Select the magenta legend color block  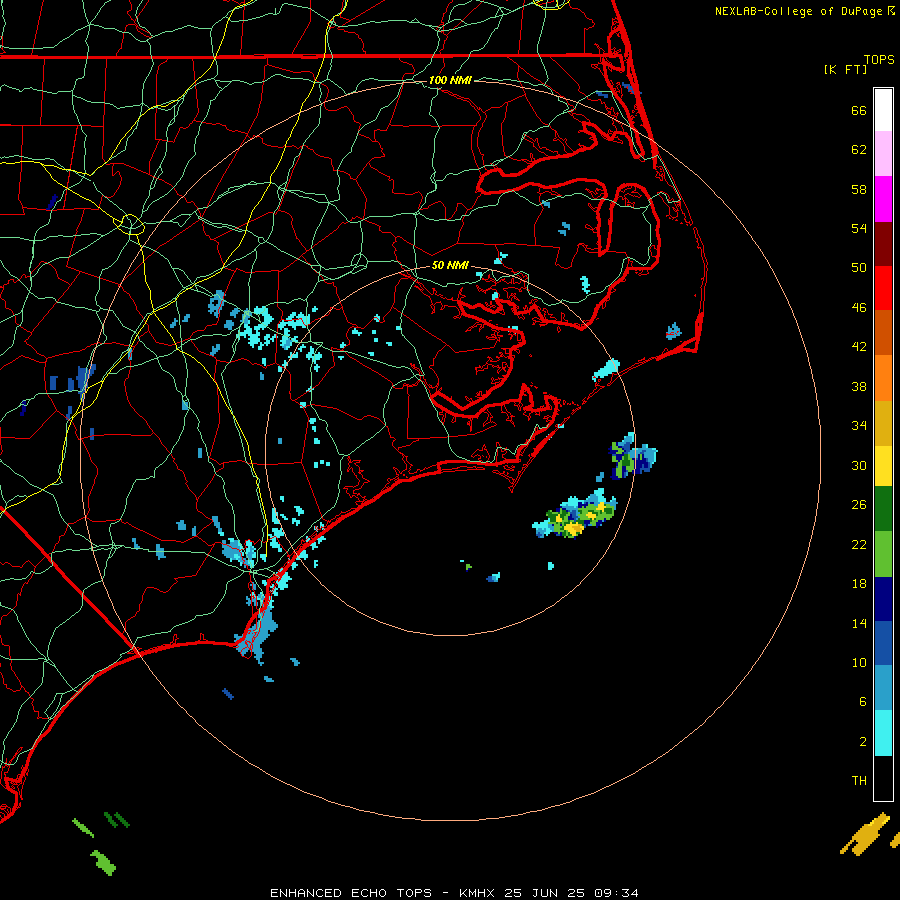883,199
